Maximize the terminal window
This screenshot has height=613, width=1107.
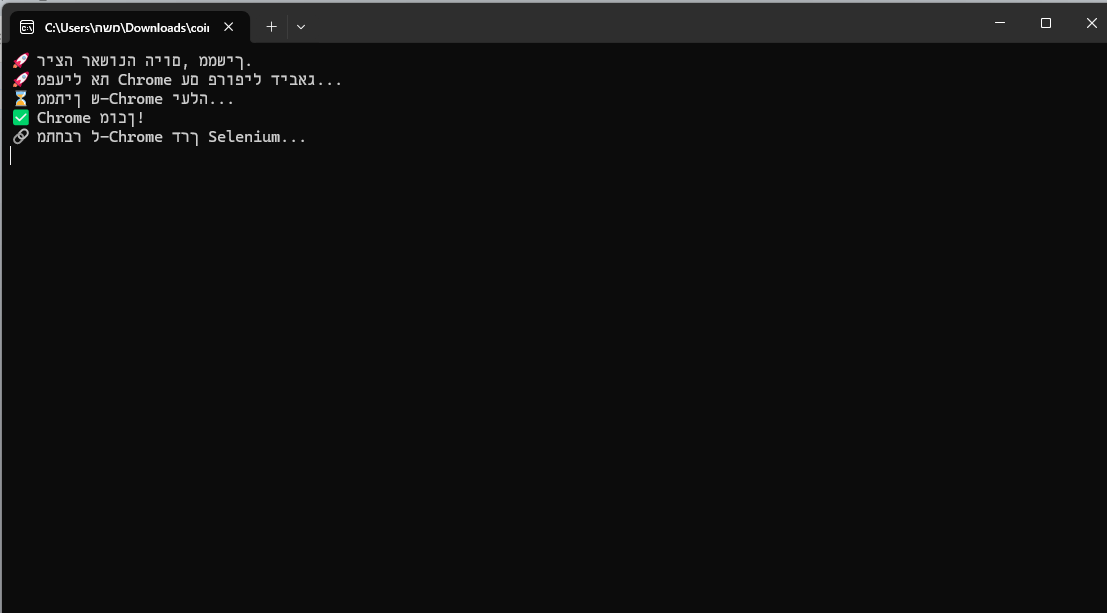pyautogui.click(x=1046, y=23)
